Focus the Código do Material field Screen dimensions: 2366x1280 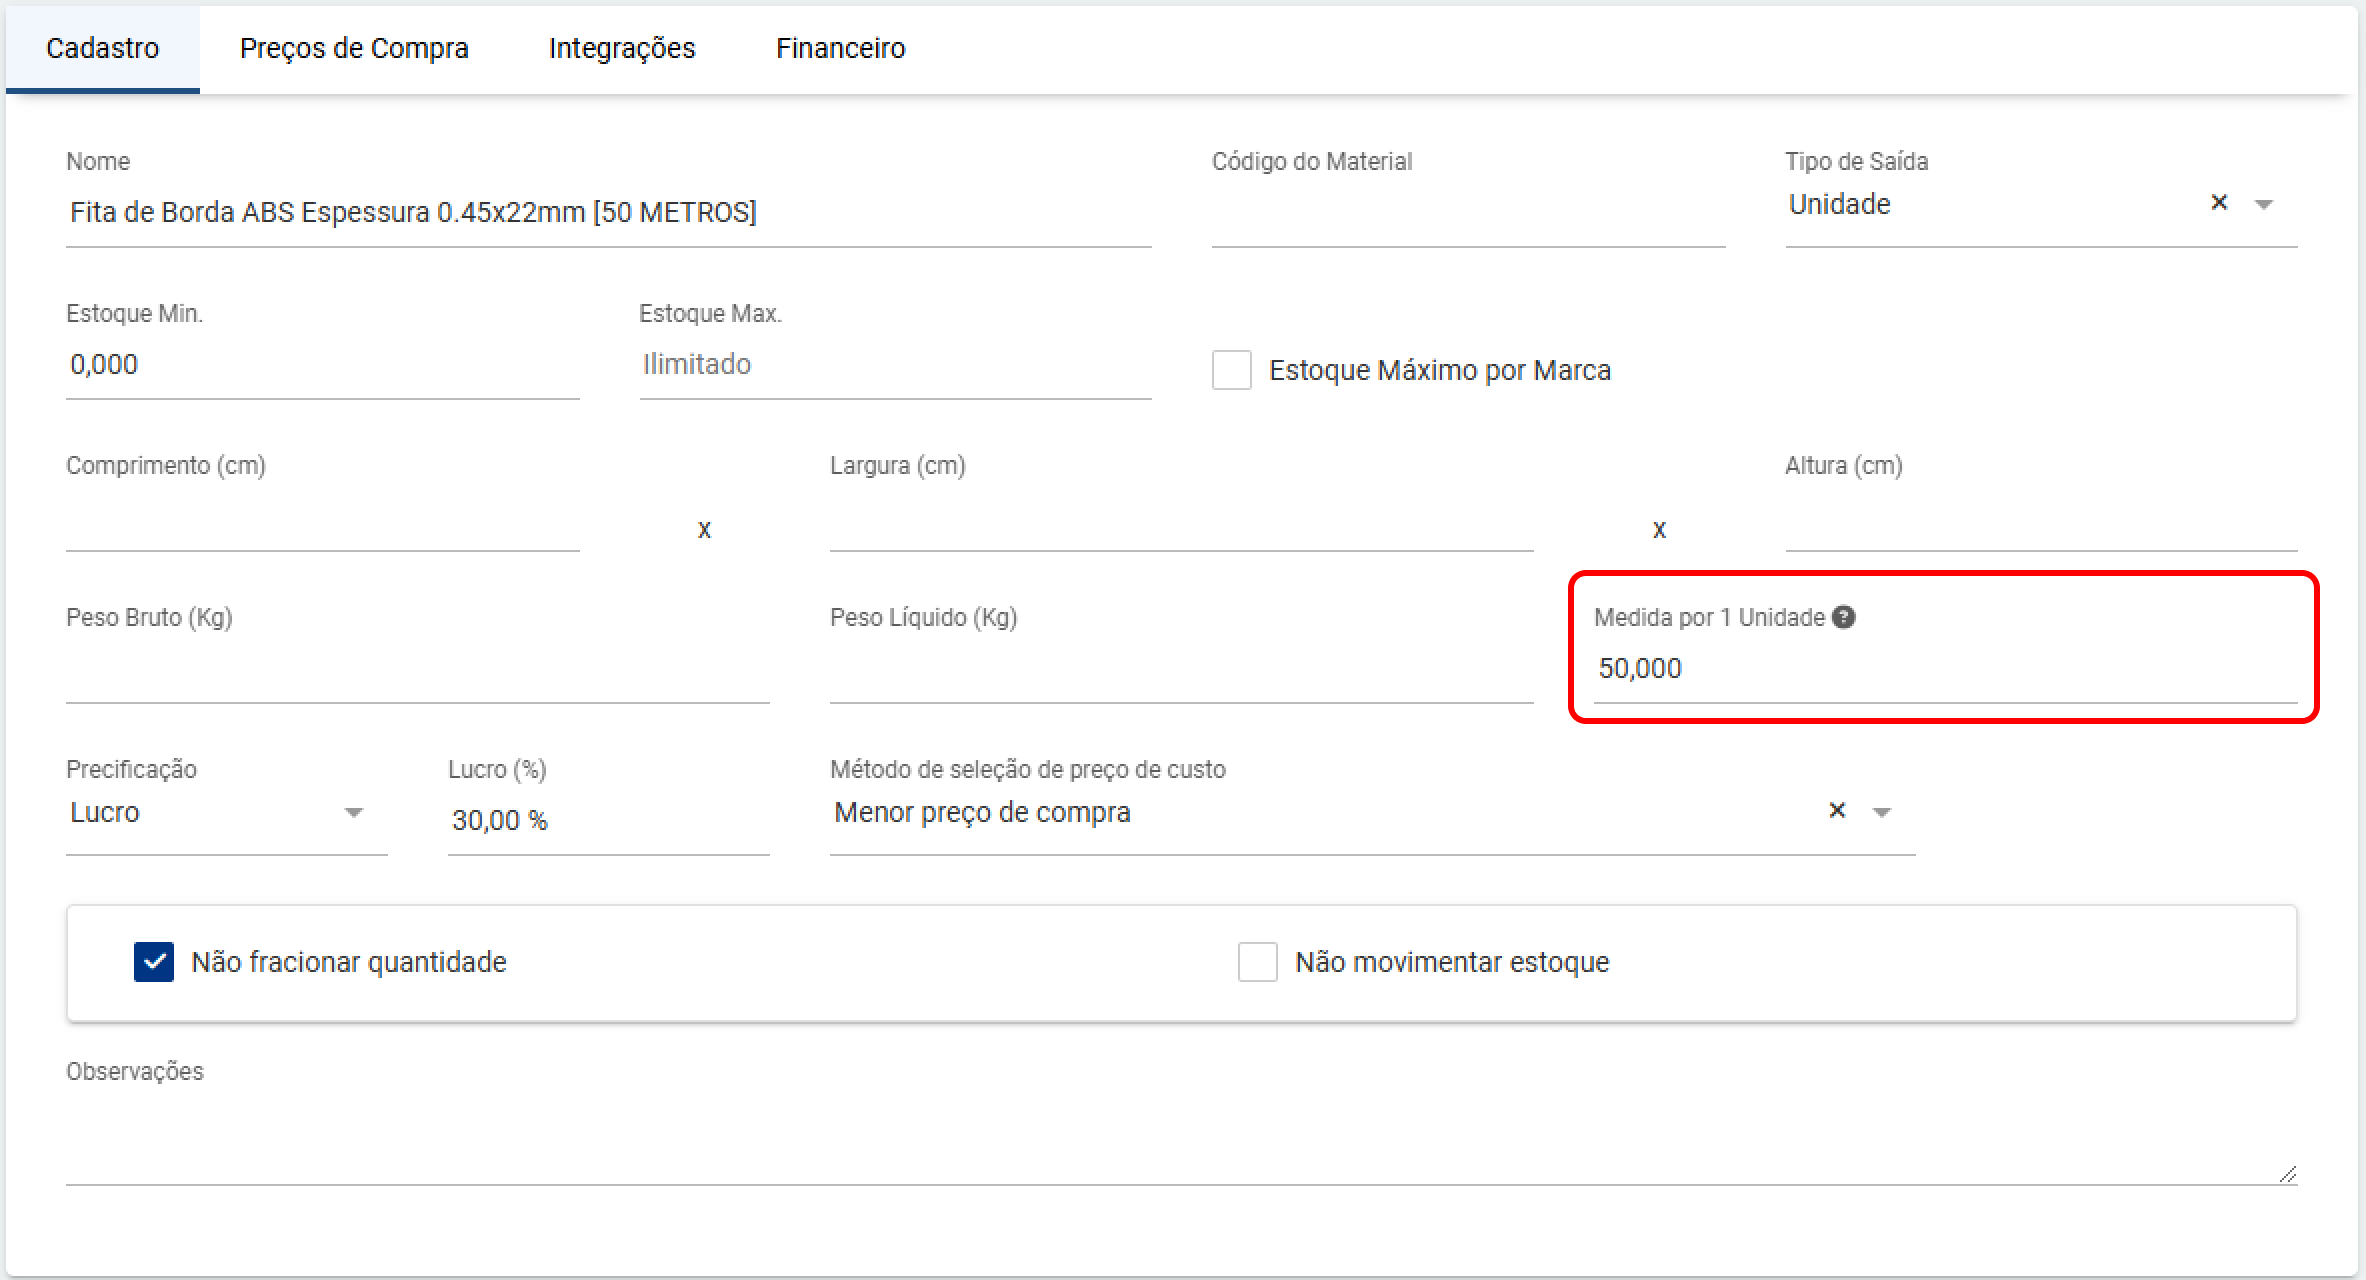(x=1467, y=212)
